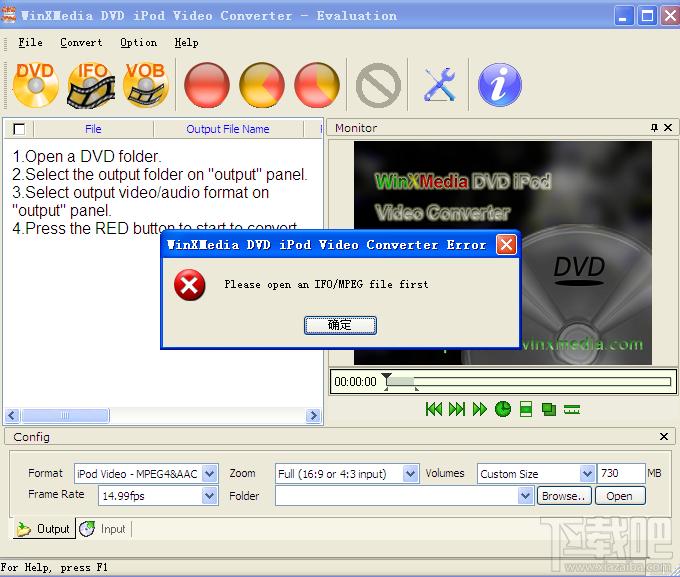Click the File column header
This screenshot has width=680, height=577.
point(93,129)
